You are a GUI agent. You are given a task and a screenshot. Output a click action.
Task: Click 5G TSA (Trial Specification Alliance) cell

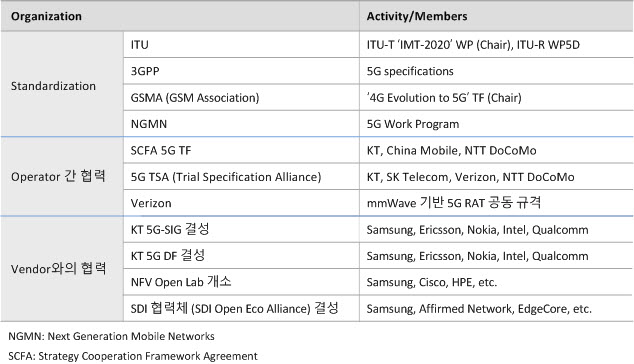click(x=241, y=177)
